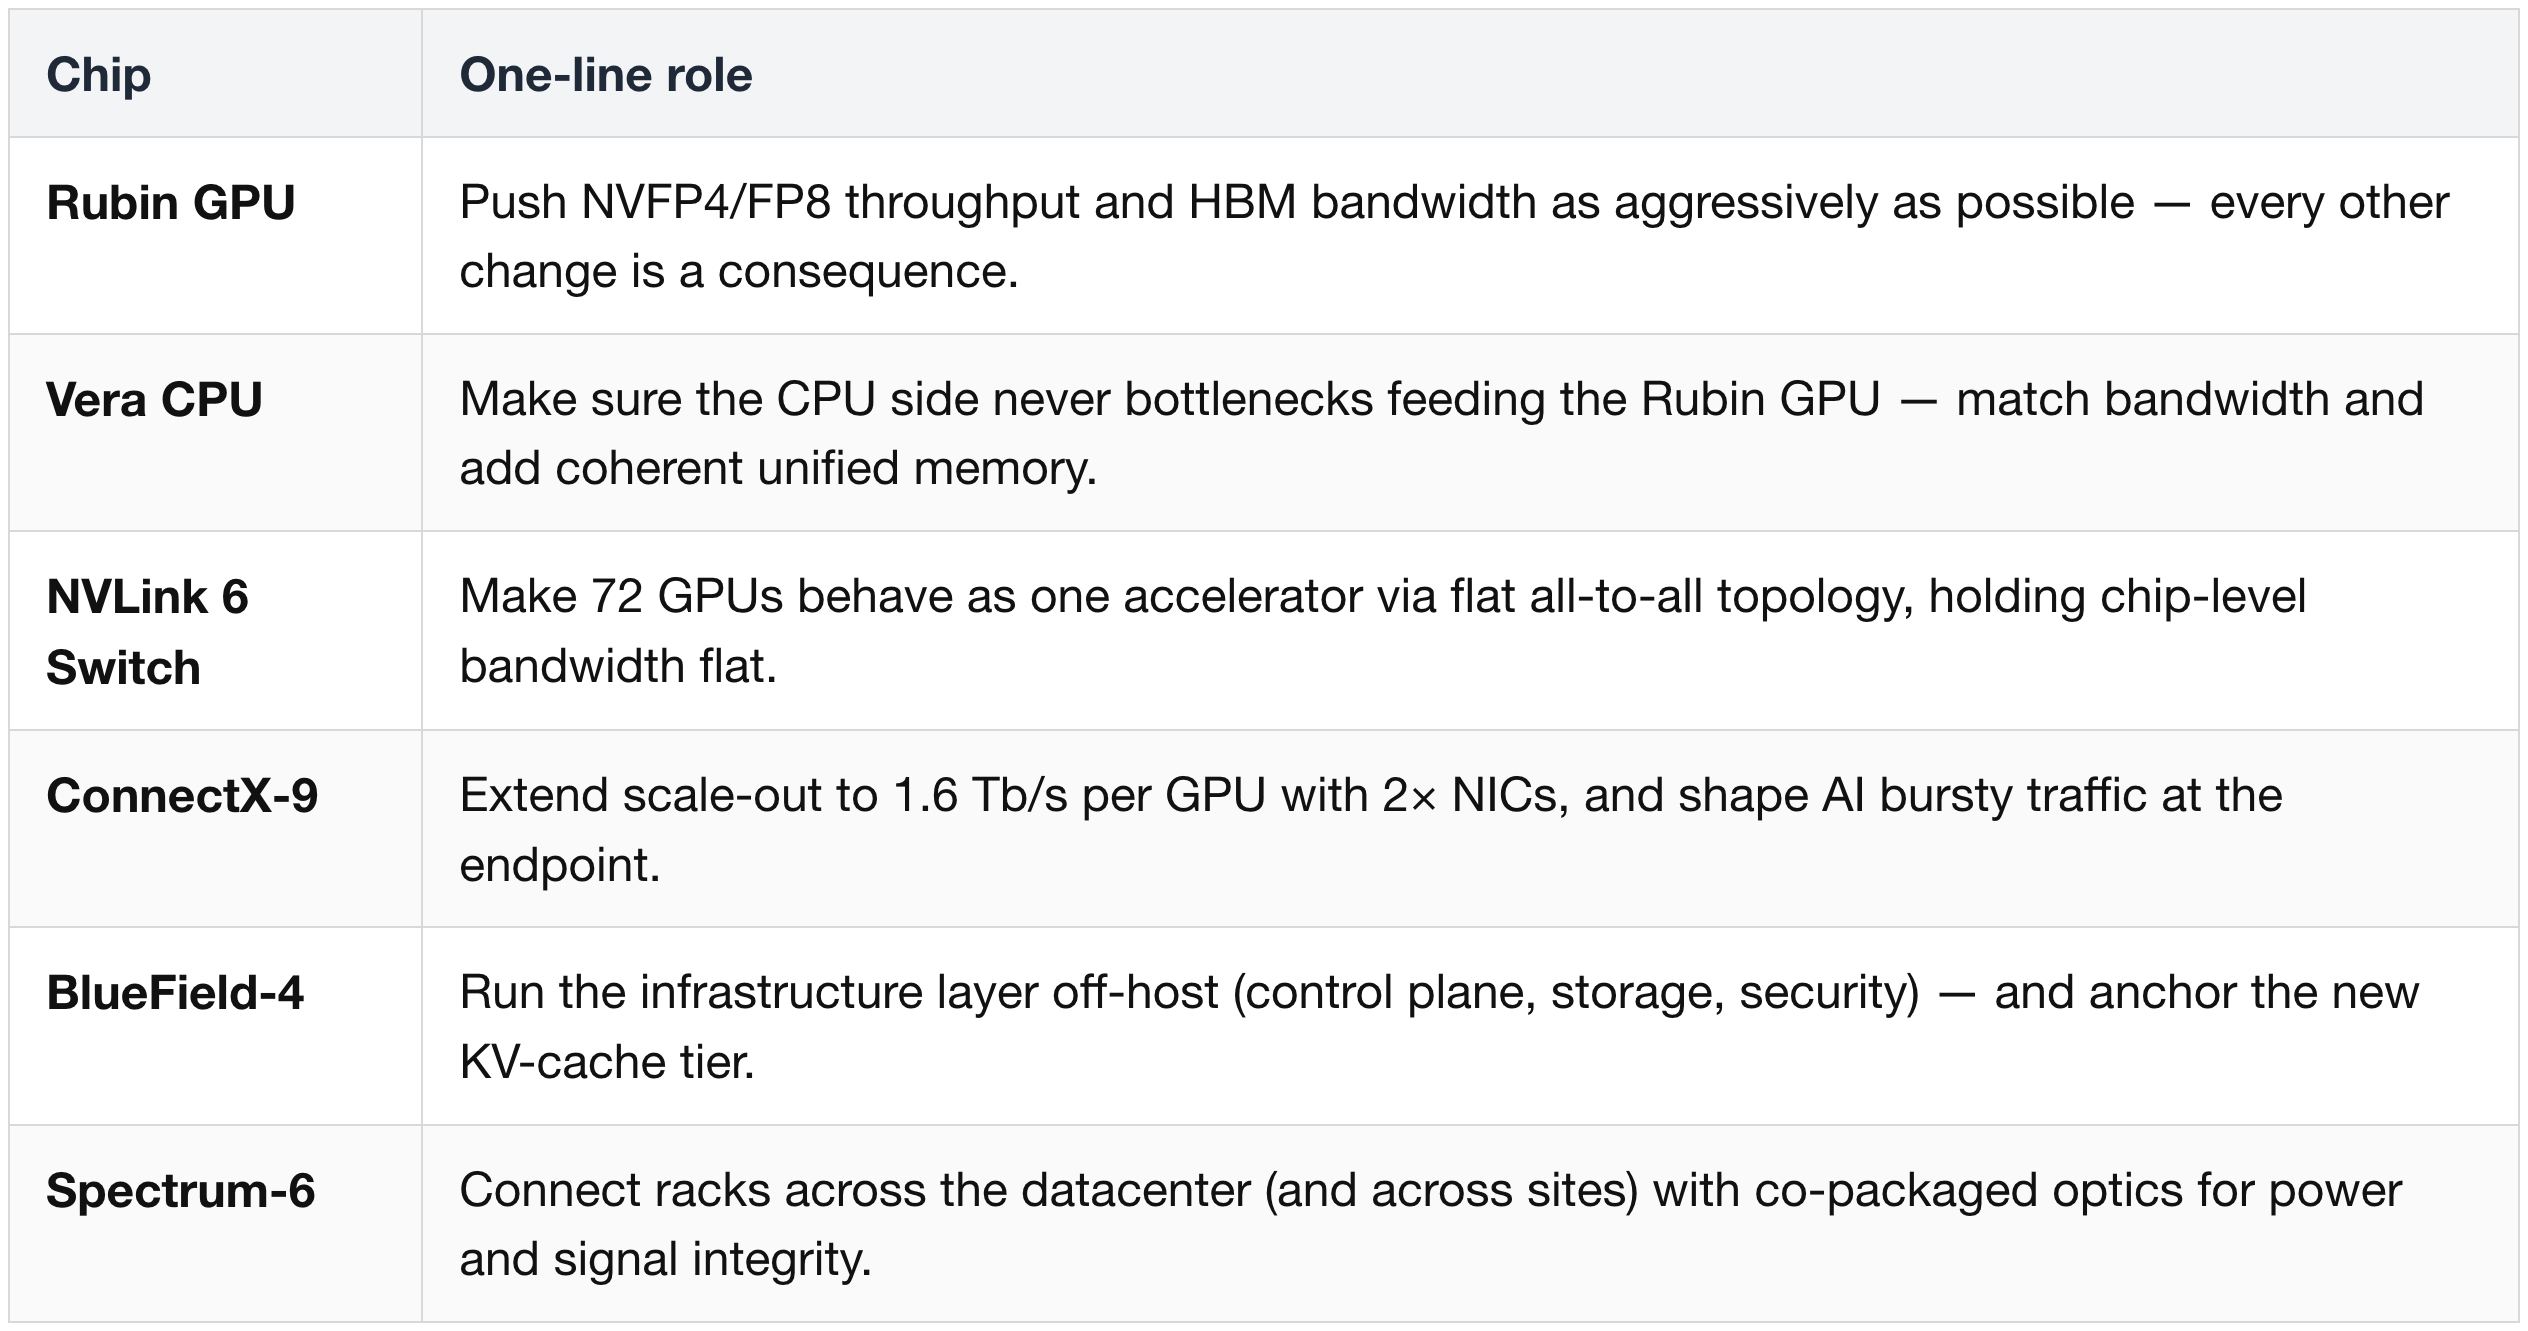The width and height of the screenshot is (2528, 1331).
Task: Select the 'Rubin GPU' cell
Action: (x=215, y=236)
